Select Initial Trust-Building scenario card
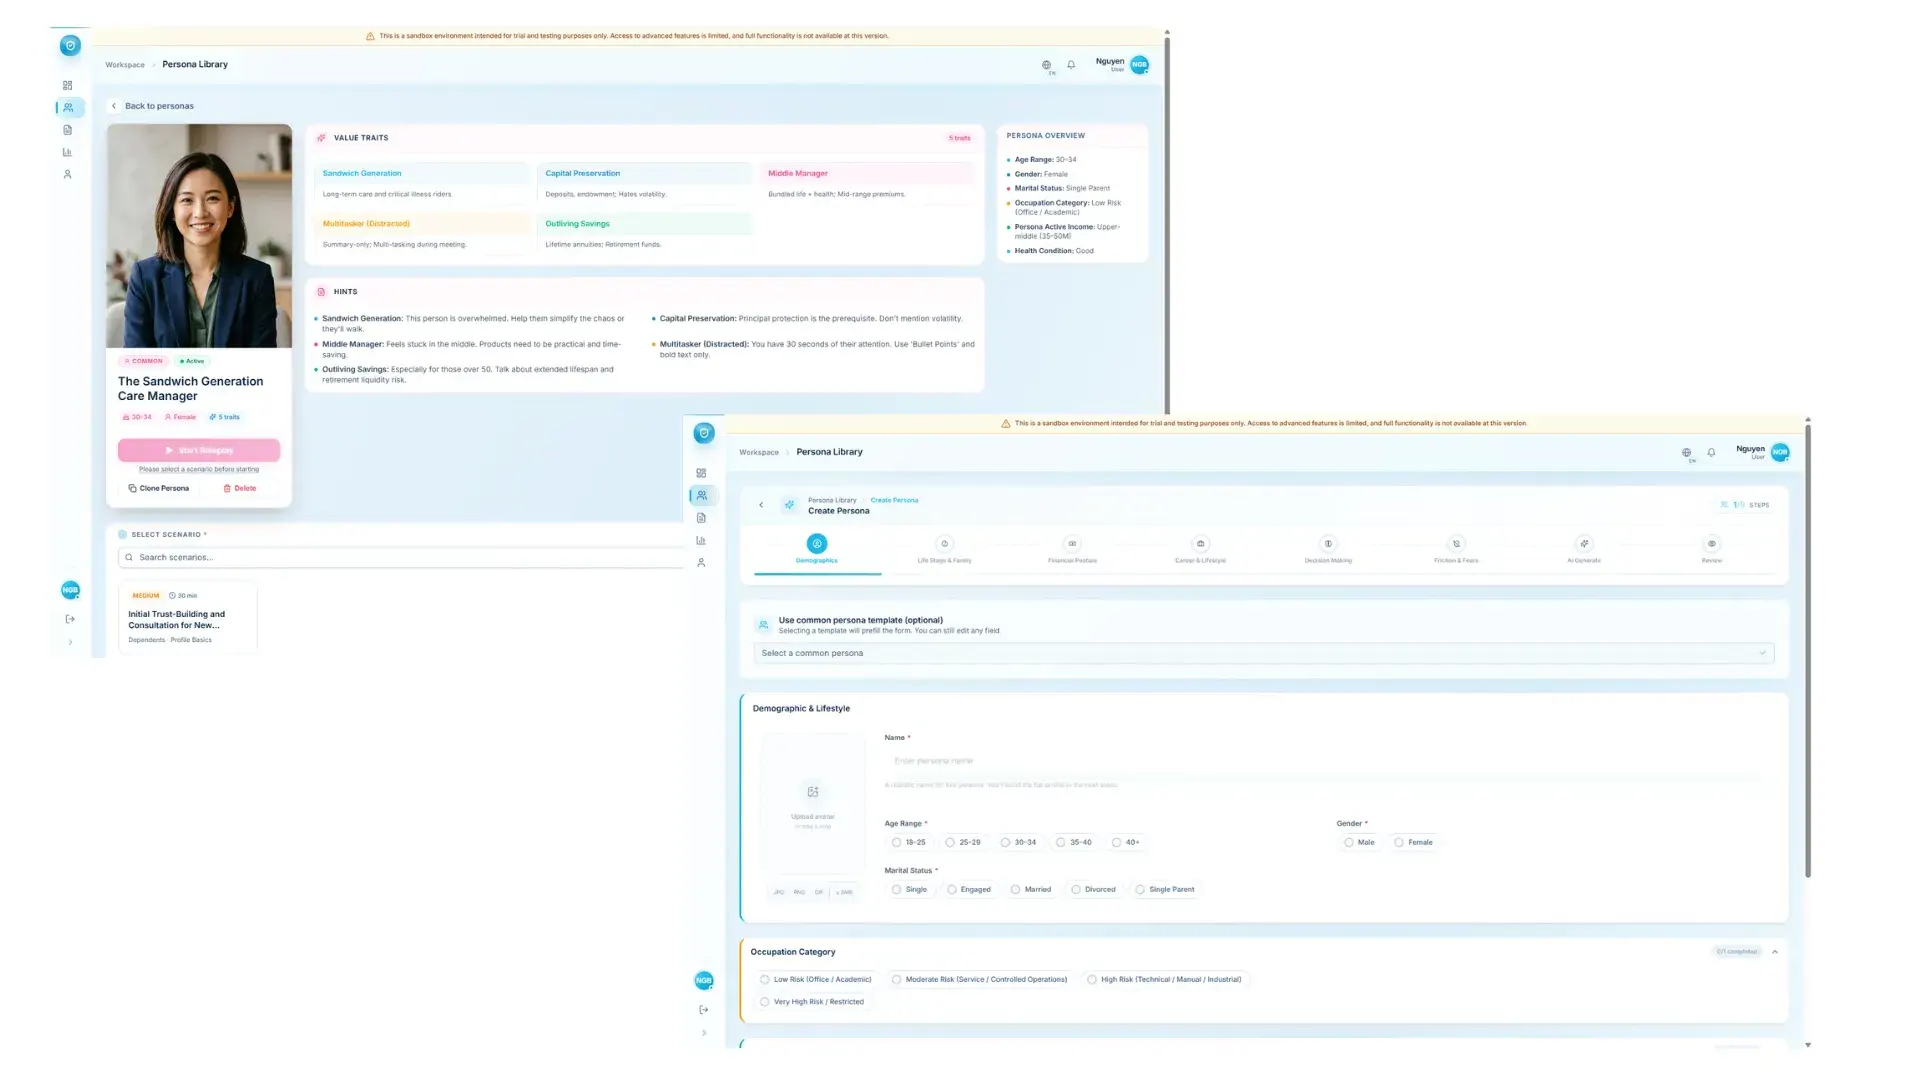The image size is (1920, 1080). point(188,618)
